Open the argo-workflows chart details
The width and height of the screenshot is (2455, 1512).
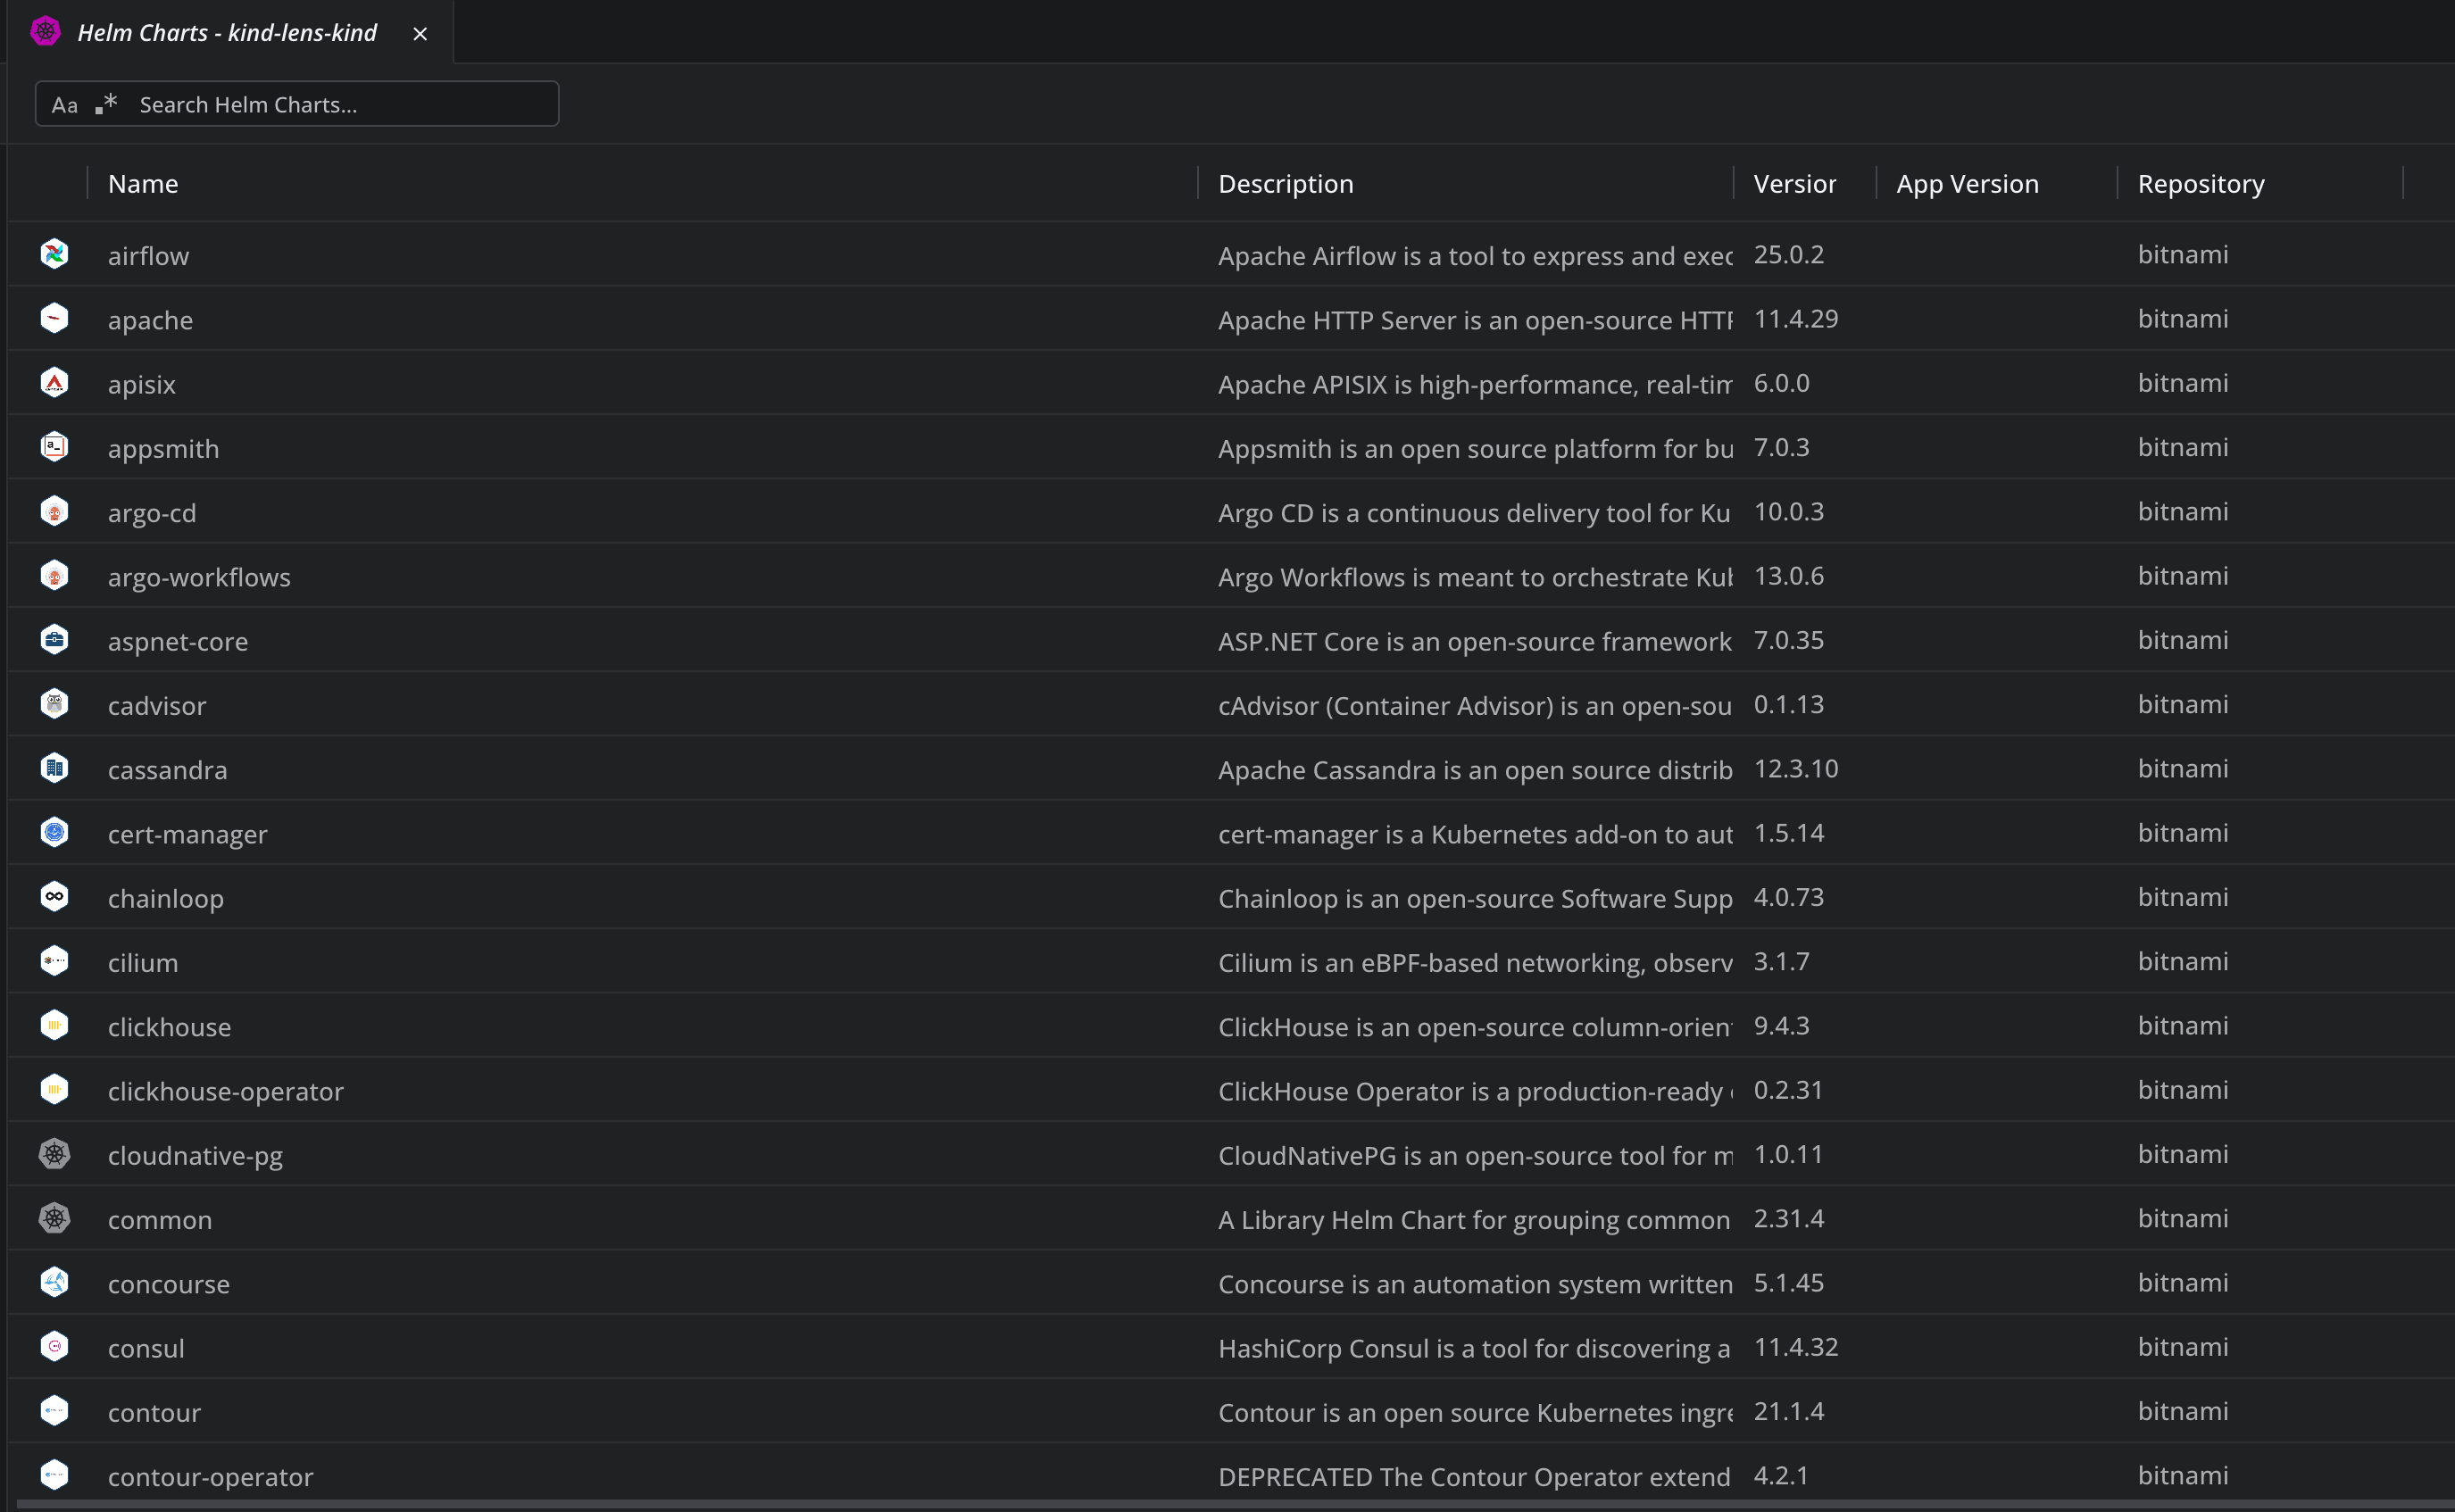[199, 576]
